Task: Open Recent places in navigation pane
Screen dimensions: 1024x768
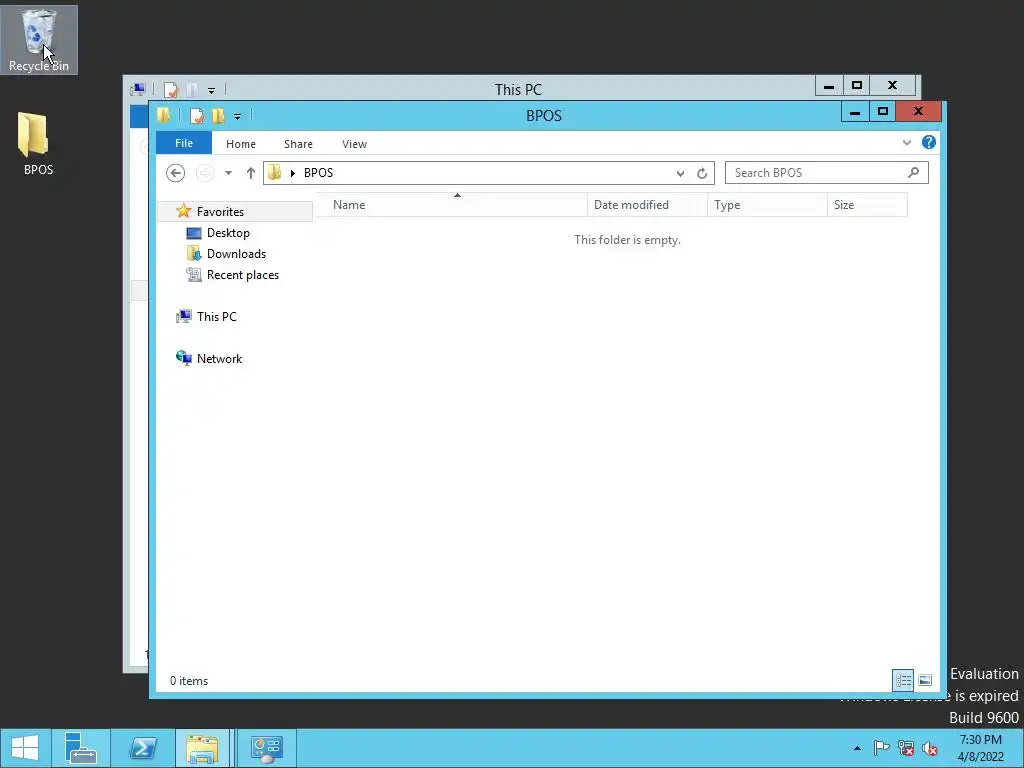Action: click(x=242, y=275)
